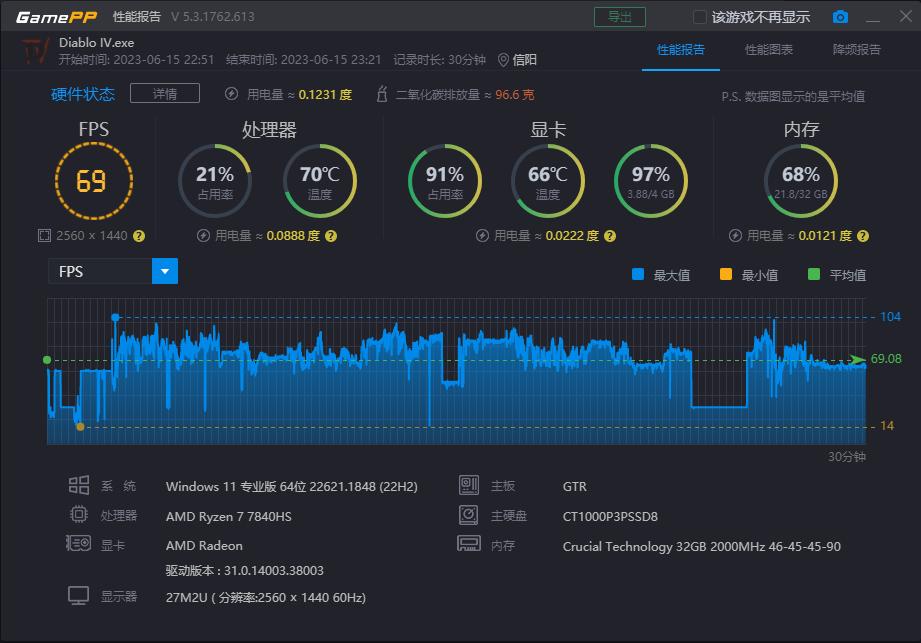Click the 详情 details button

[164, 94]
